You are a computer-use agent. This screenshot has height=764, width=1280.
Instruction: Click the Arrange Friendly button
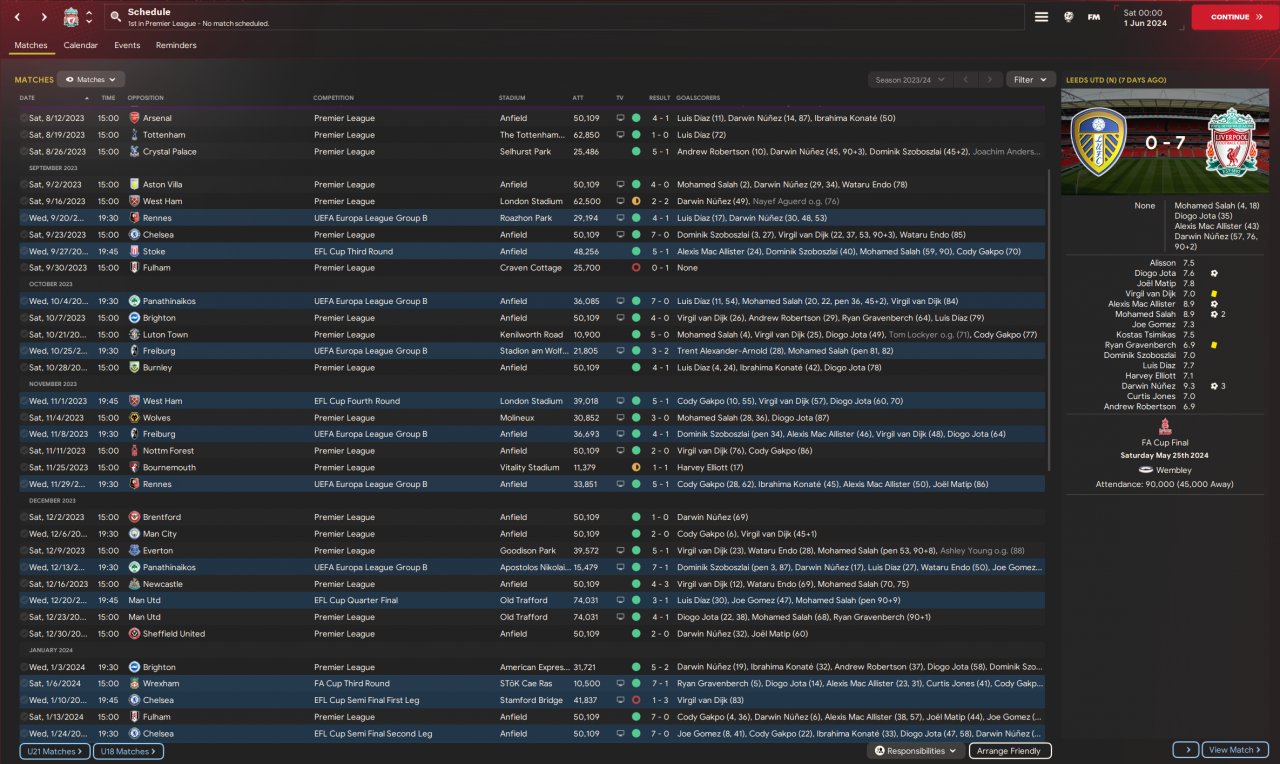click(1009, 751)
